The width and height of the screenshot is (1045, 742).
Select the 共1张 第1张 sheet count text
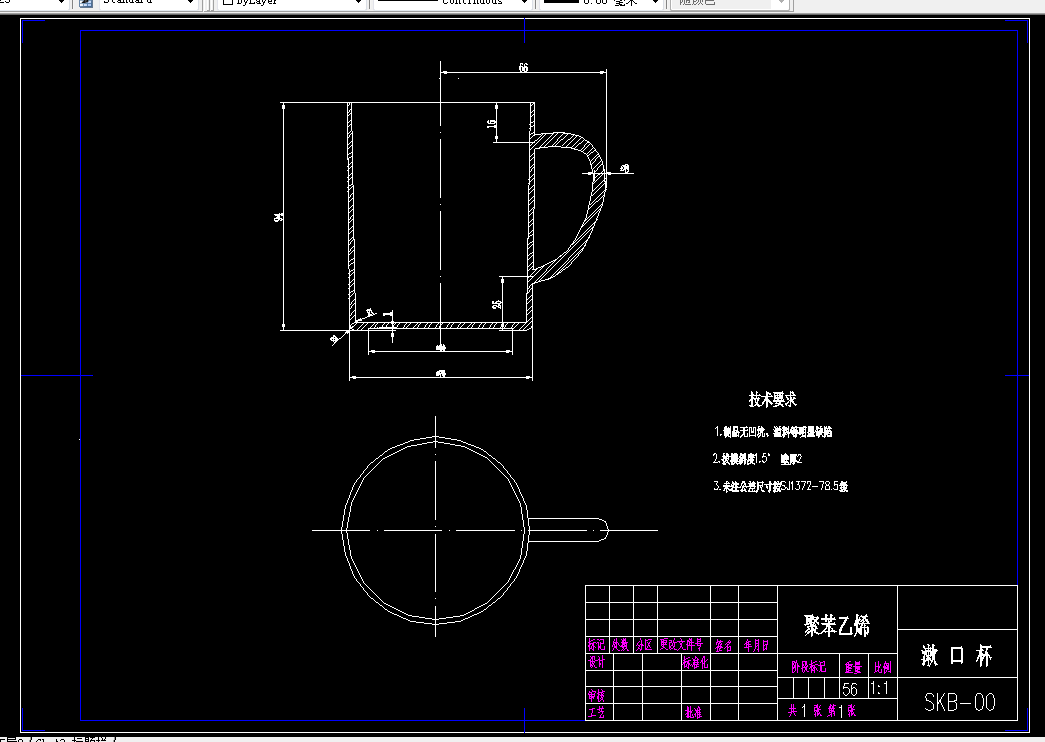[822, 711]
